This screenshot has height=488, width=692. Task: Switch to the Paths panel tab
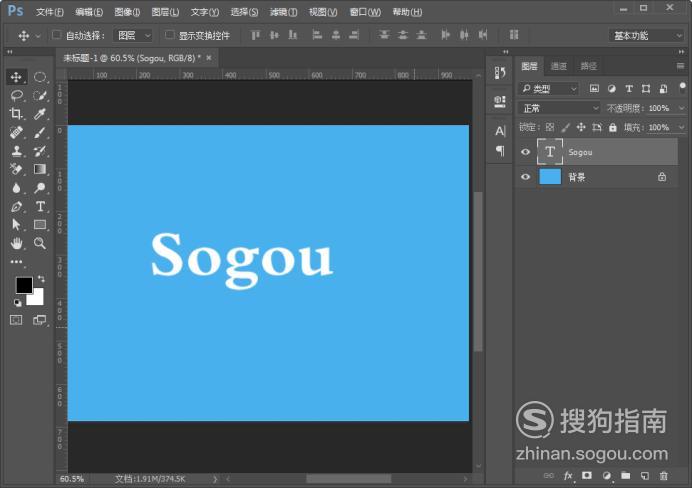(x=588, y=66)
